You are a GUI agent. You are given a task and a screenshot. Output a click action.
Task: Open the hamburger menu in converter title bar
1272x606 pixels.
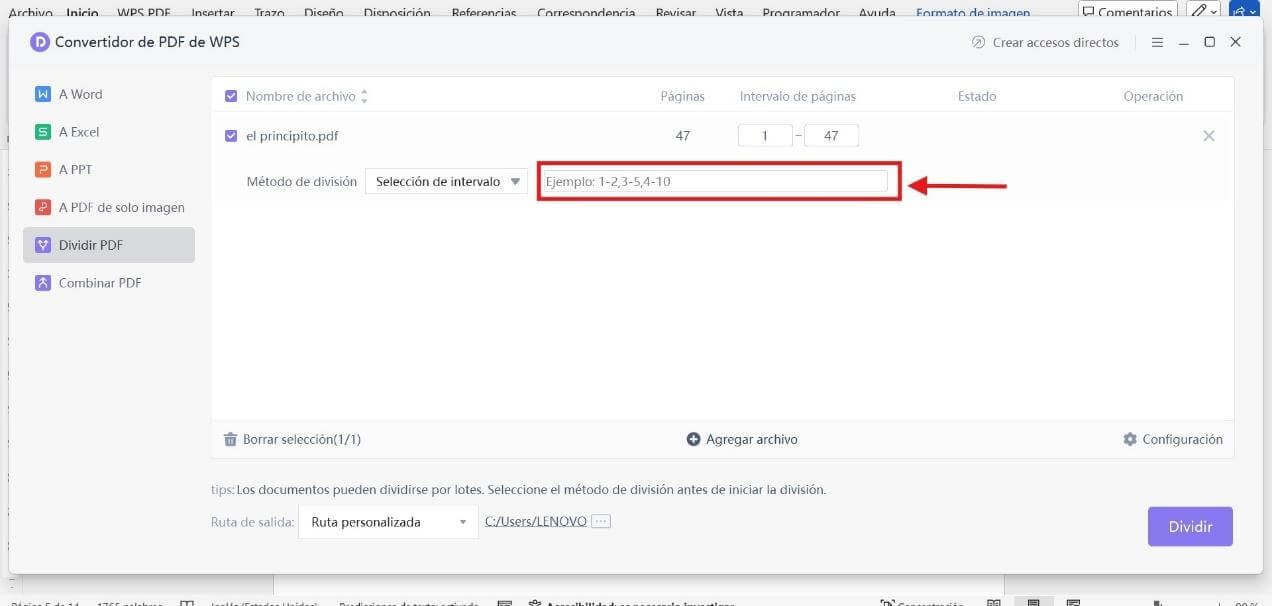pos(1157,43)
